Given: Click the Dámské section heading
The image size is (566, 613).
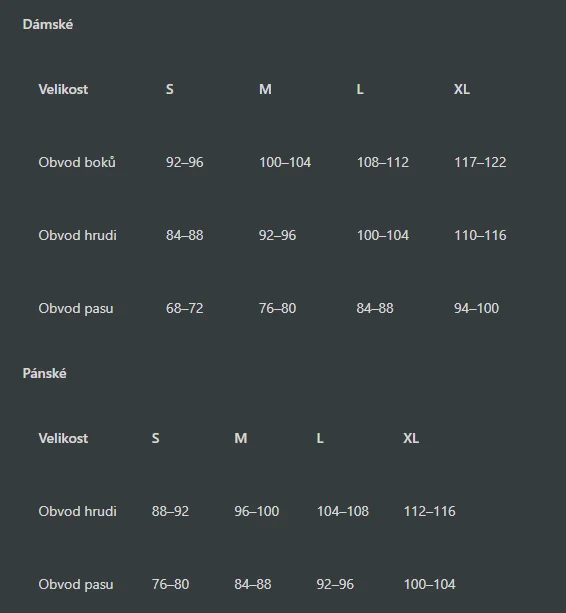Looking at the screenshot, I should 48,24.
